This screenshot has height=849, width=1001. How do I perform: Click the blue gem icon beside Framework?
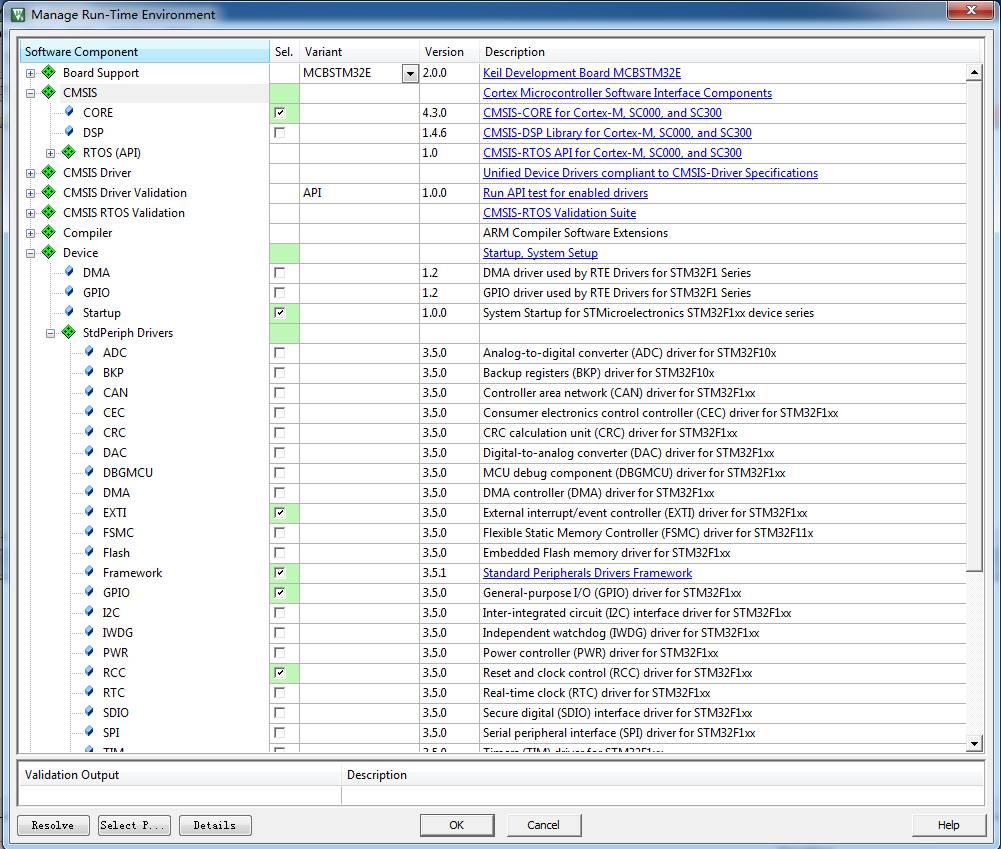[x=89, y=571]
